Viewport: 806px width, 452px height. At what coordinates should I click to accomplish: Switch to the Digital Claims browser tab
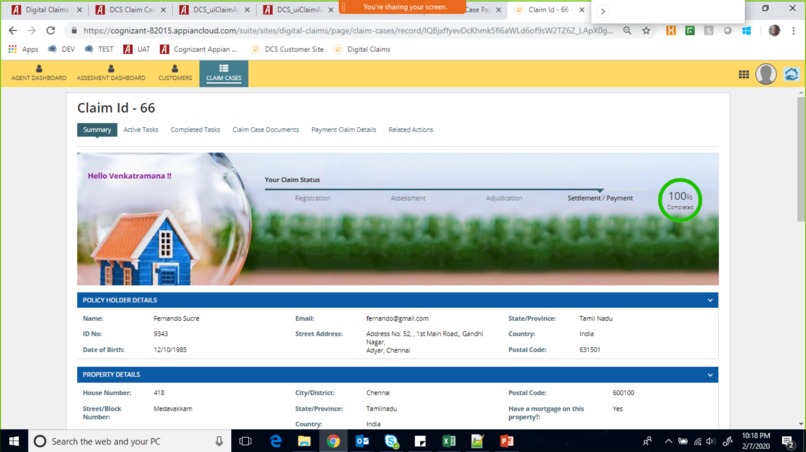[x=46, y=10]
